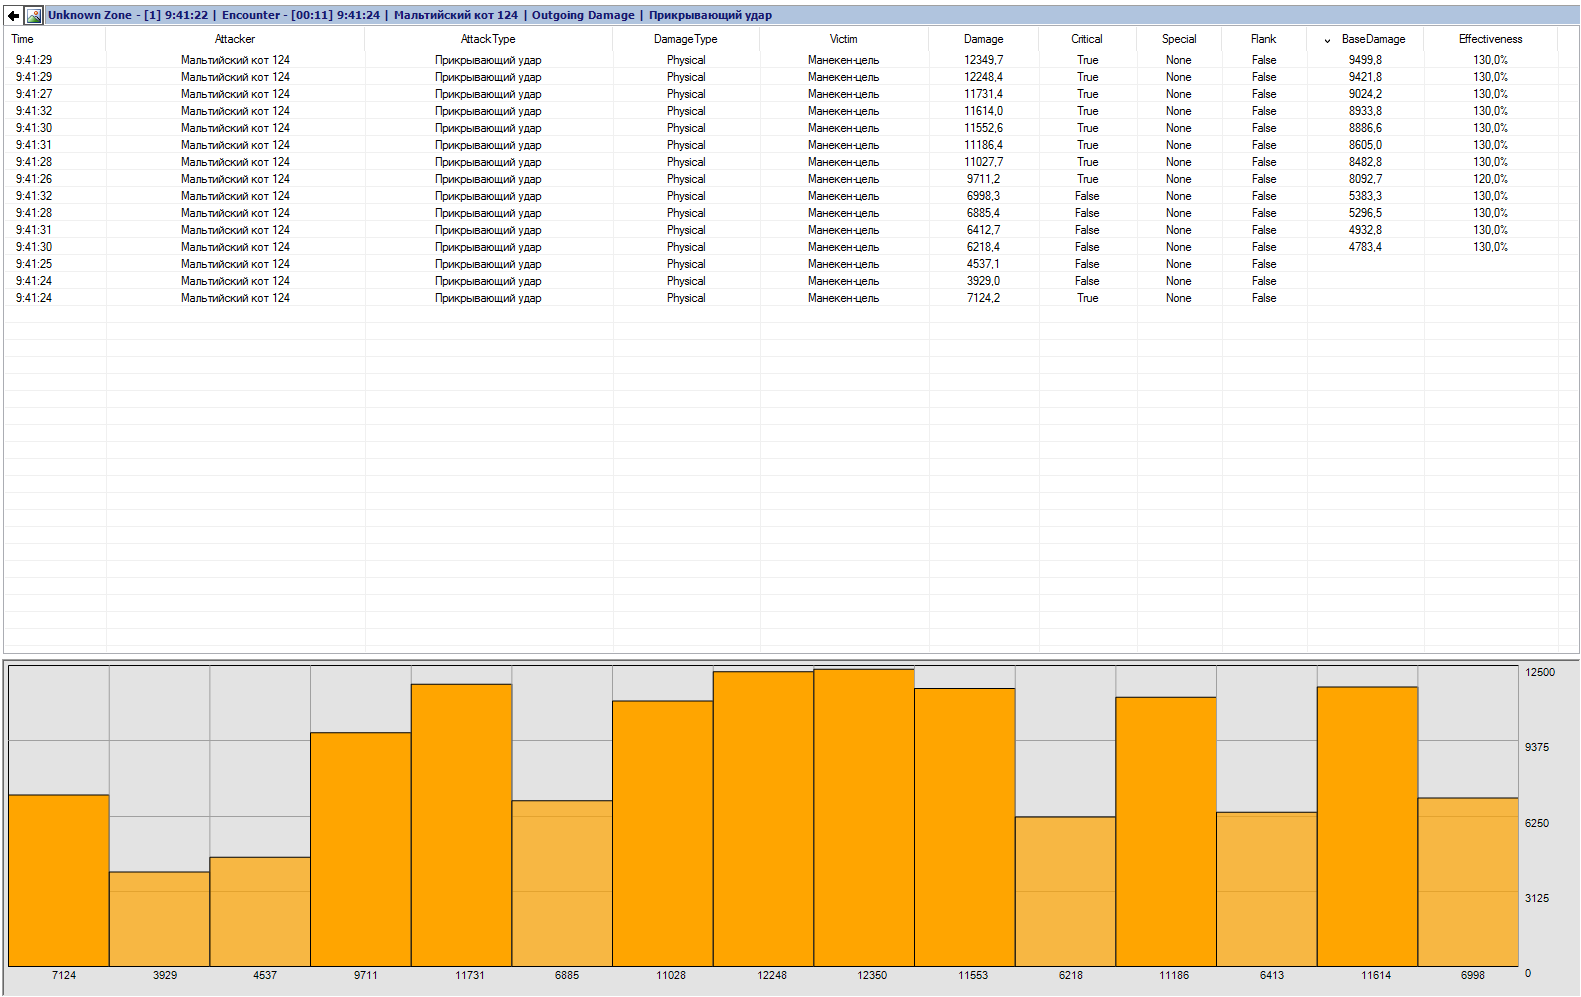The width and height of the screenshot is (1581, 997).
Task: Click the BaseDamage value 9499,8
Action: [1365, 60]
